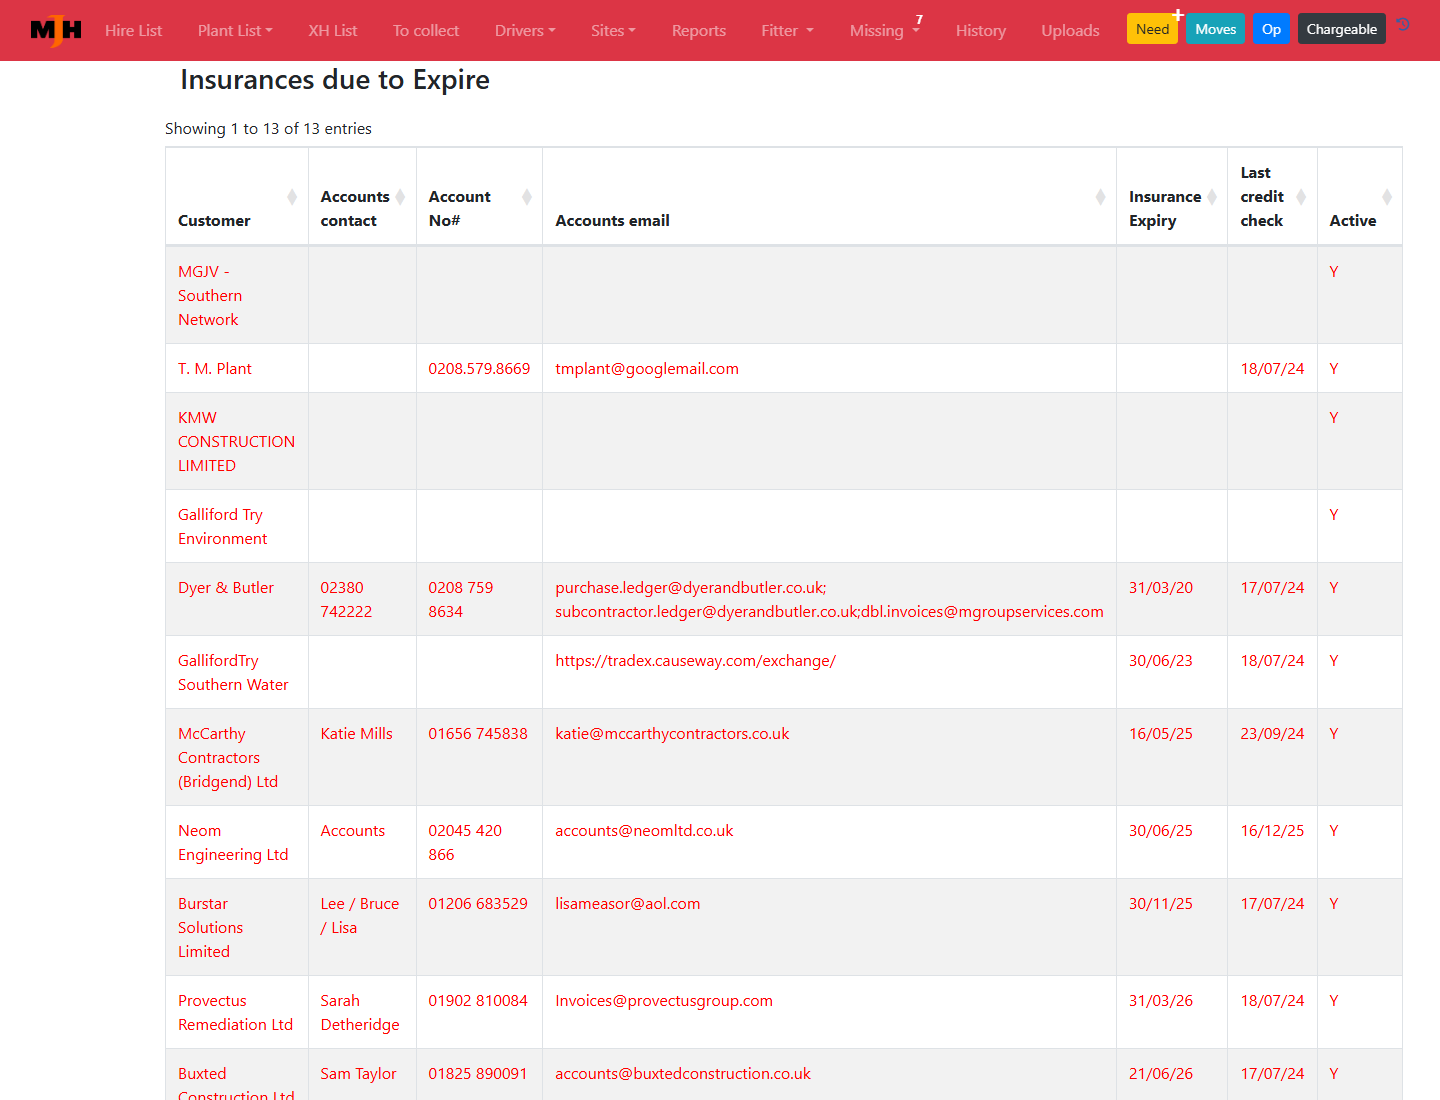1440x1100 pixels.
Task: Click last credit check 23/09/24
Action: [x=1272, y=734]
